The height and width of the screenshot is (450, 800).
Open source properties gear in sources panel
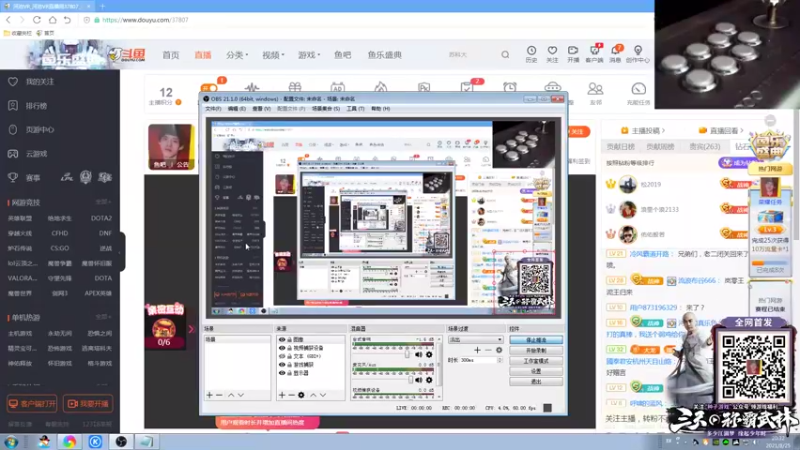pos(301,395)
